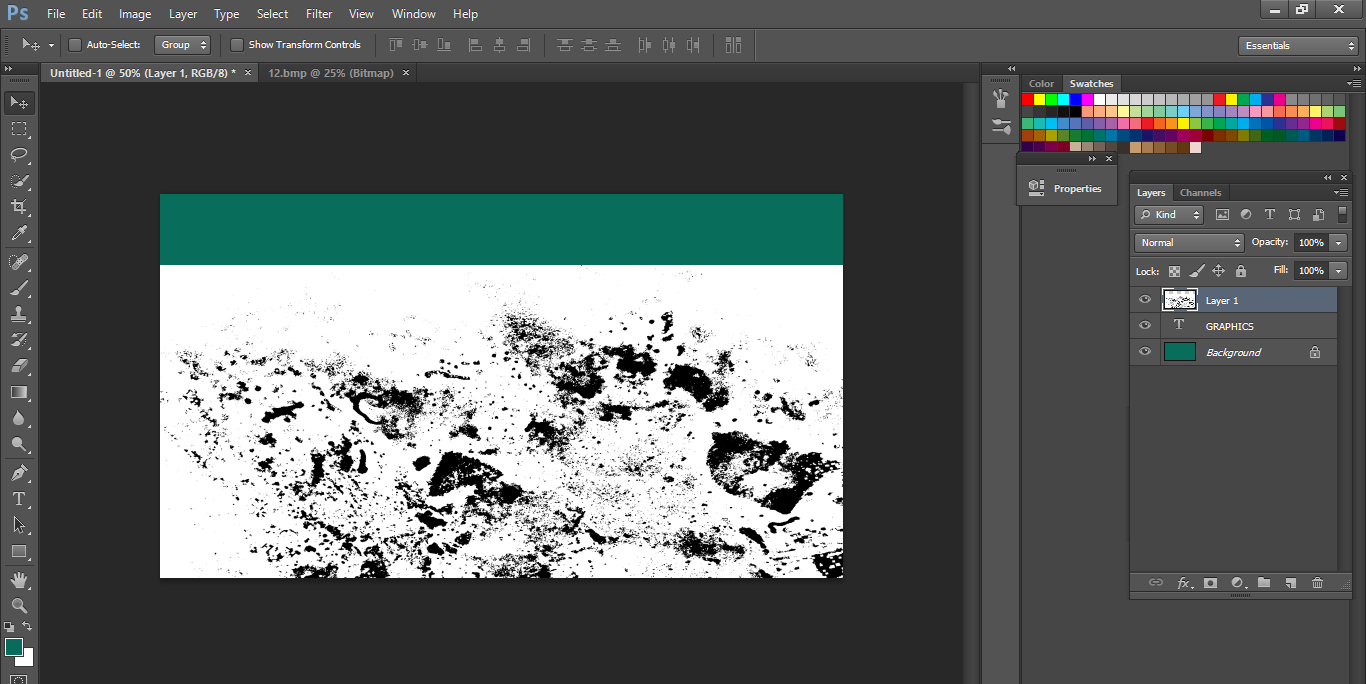The width and height of the screenshot is (1366, 684).
Task: Enable the Lock transparent pixels option
Action: [x=1173, y=270]
